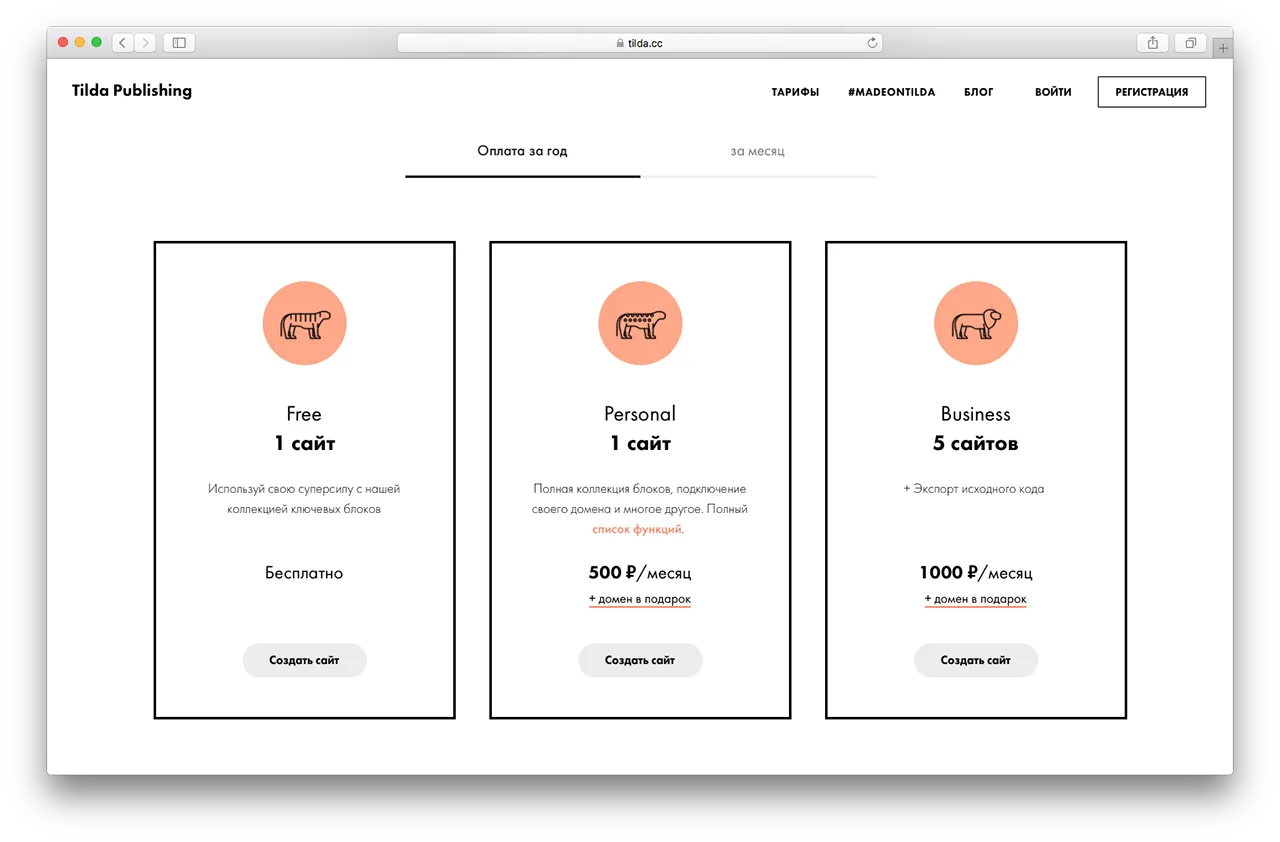The height and width of the screenshot is (842, 1280).
Task: Open the #MADEONTILDA menu item
Action: pyautogui.click(x=891, y=92)
